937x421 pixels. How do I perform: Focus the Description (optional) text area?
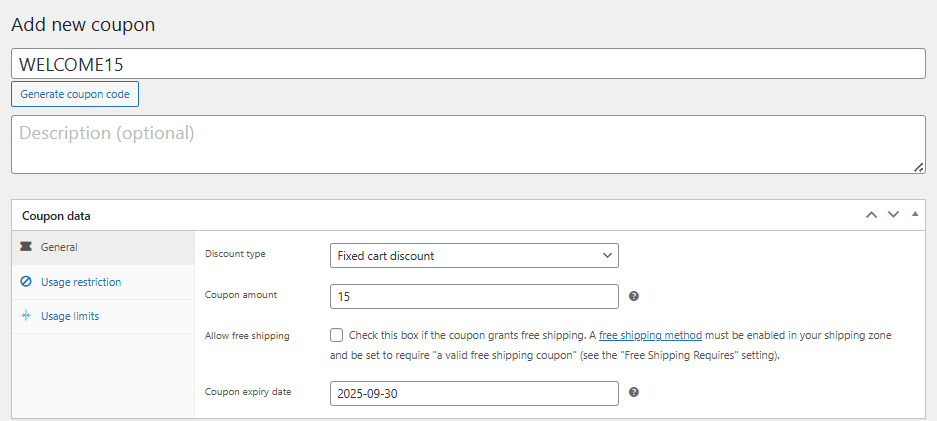[468, 145]
